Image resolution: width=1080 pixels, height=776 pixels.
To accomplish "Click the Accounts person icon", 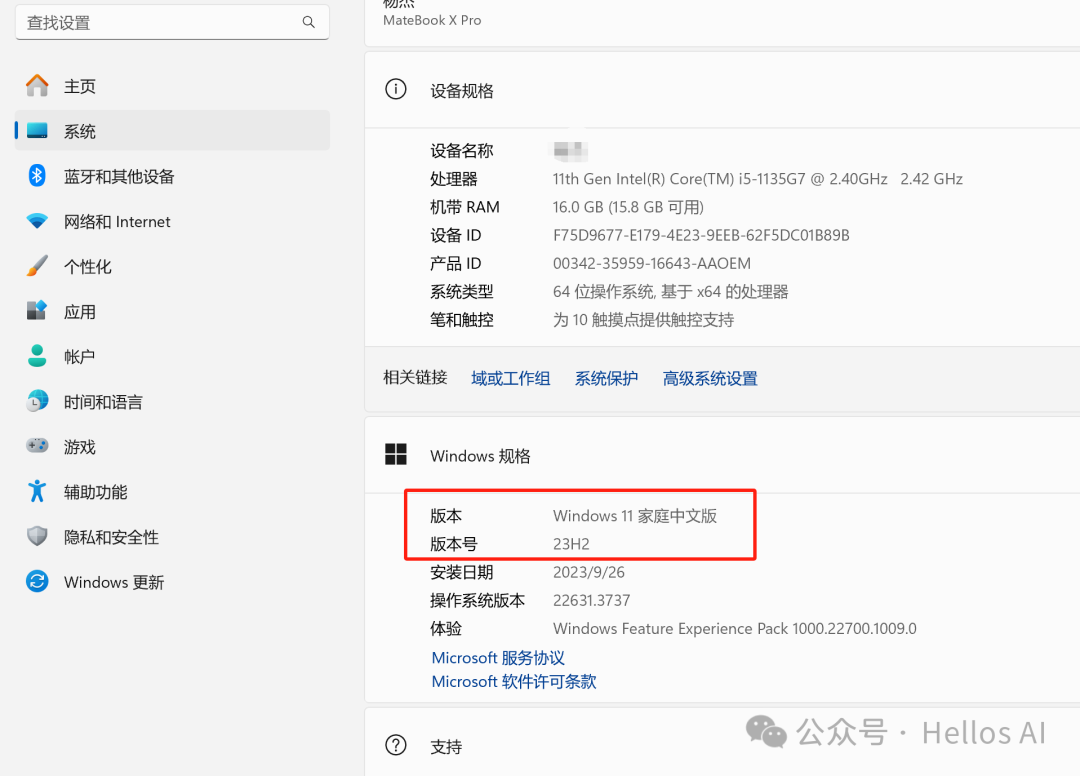I will pyautogui.click(x=37, y=356).
